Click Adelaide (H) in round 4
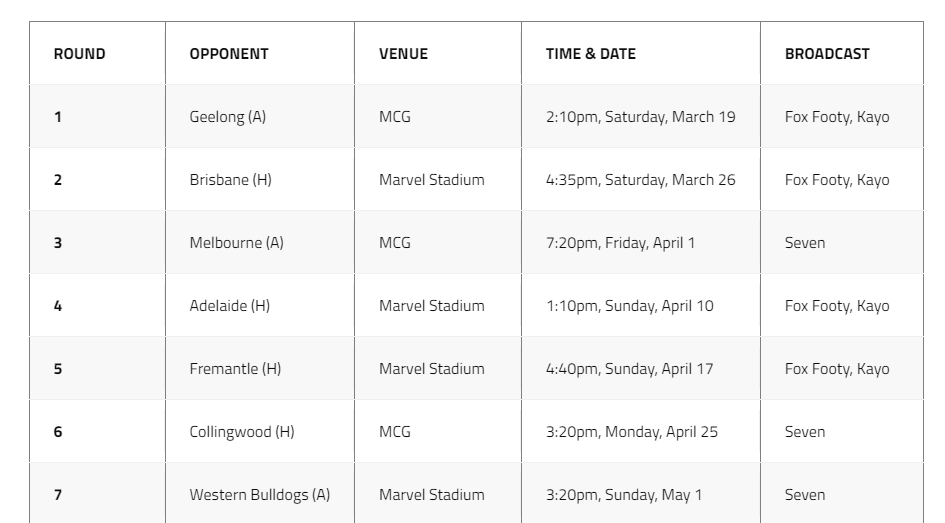Viewport: 945px width, 523px height. pyautogui.click(x=230, y=305)
